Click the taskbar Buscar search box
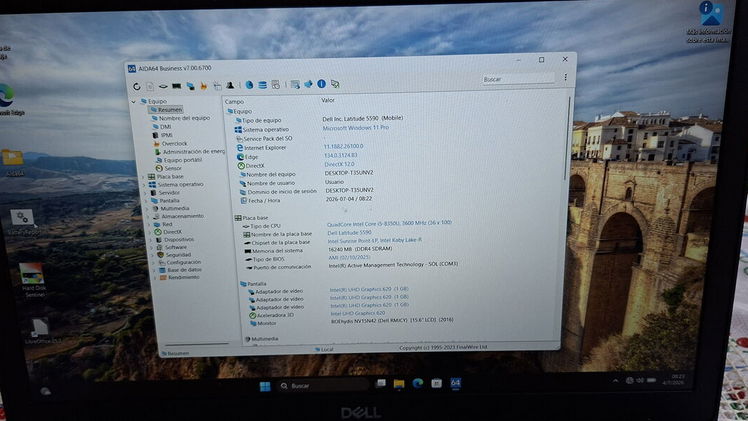The width and height of the screenshot is (748, 421). point(322,385)
